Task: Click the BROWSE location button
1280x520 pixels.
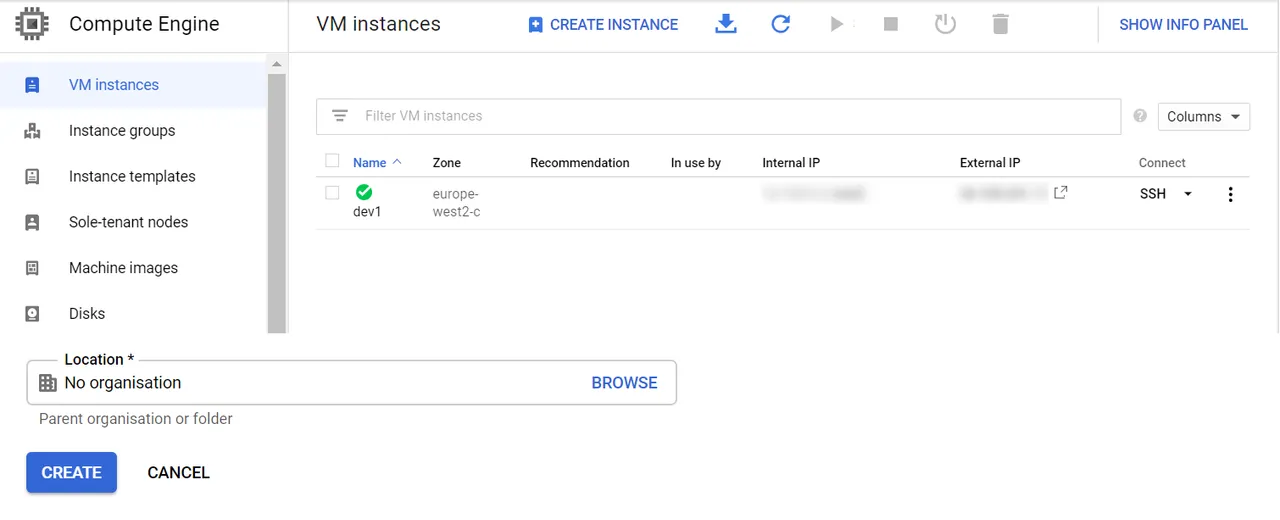Action: click(x=624, y=383)
